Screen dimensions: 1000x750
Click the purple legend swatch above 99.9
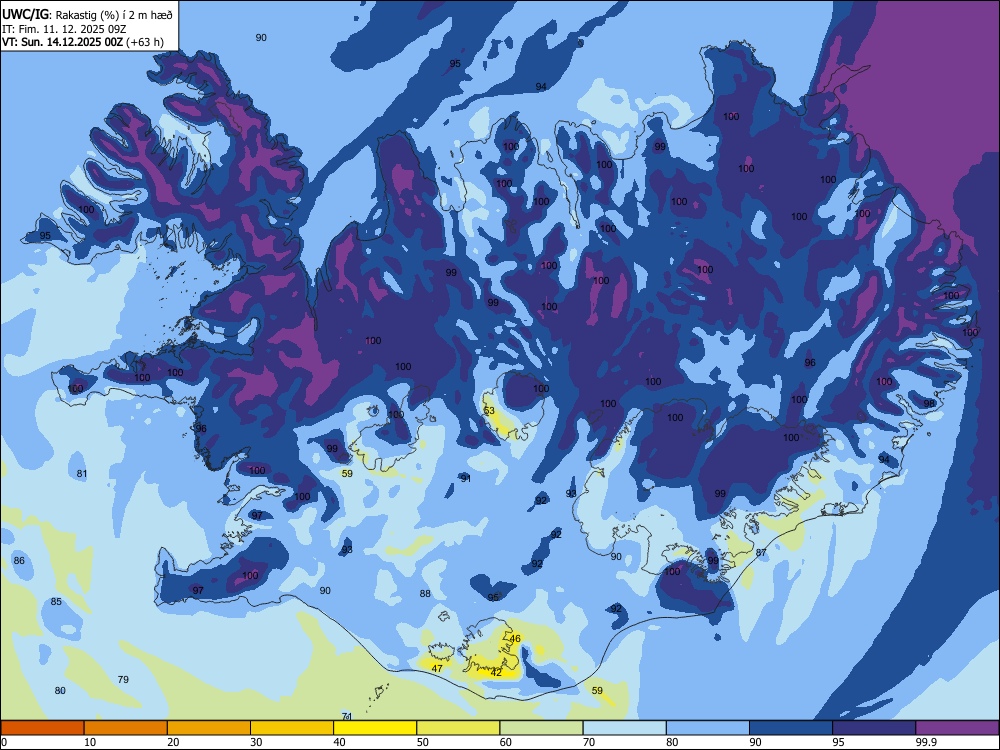click(x=957, y=728)
